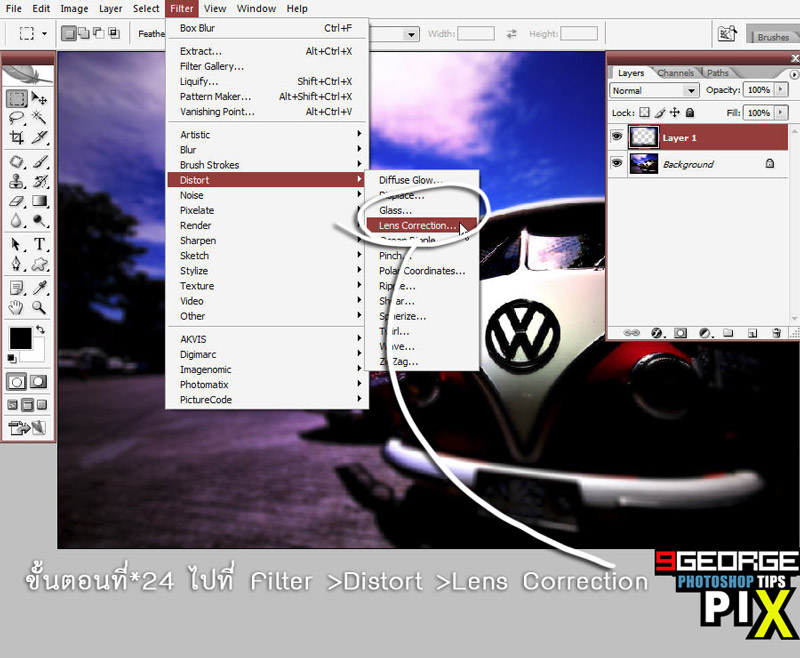Select the History Brush tool
800x658 pixels.
tap(39, 181)
